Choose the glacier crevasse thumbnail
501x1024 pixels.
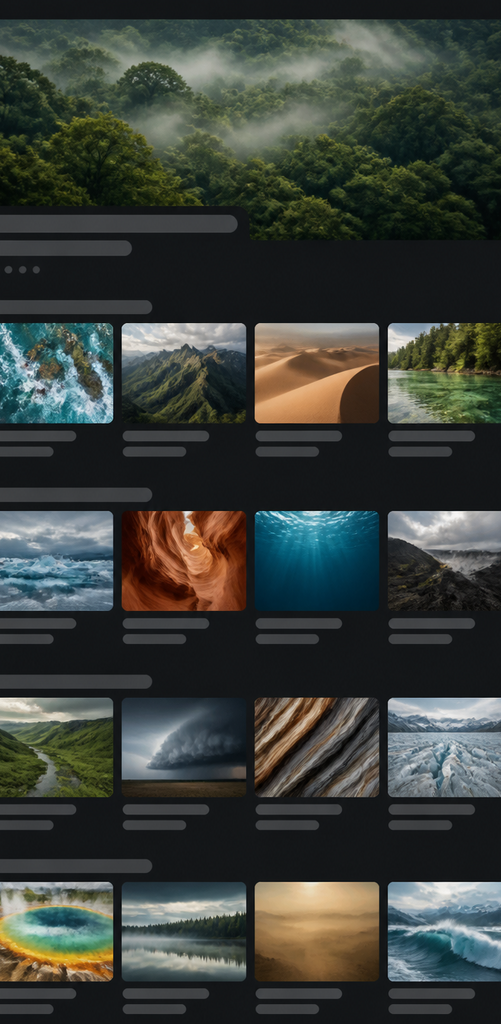[x=444, y=748]
